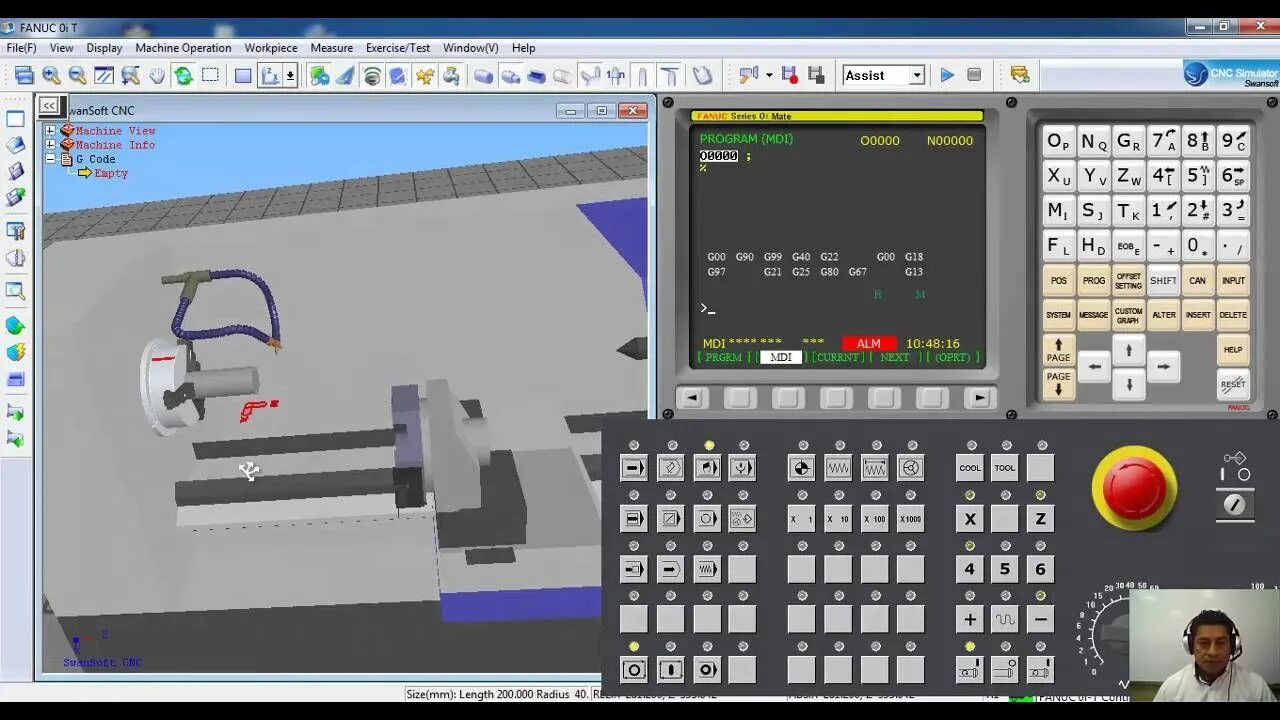1280x720 pixels.
Task: Click the grey stop square next to play
Action: [974, 75]
